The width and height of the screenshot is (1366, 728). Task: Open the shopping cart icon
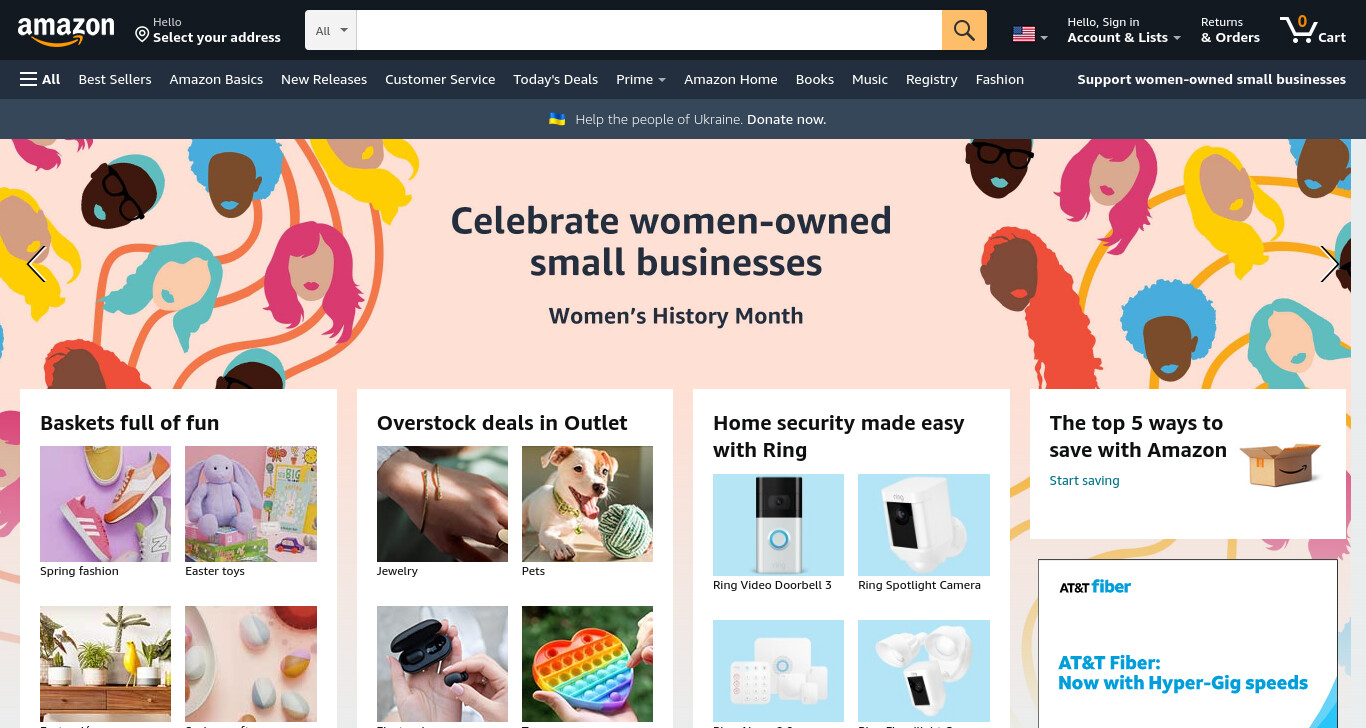(1313, 30)
